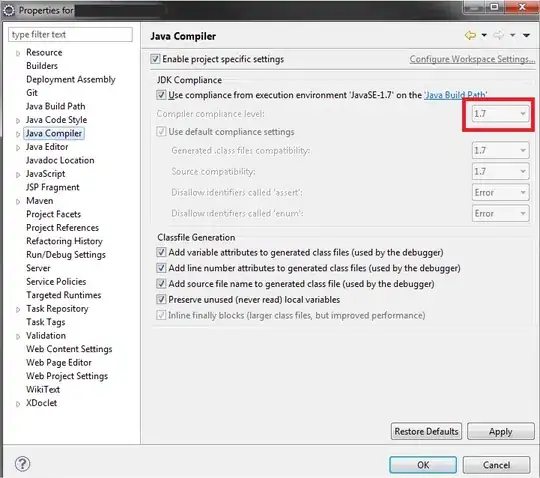This screenshot has width=540, height=478.
Task: Open Disallow identifiers called 'assert' dropdown
Action: pos(500,193)
